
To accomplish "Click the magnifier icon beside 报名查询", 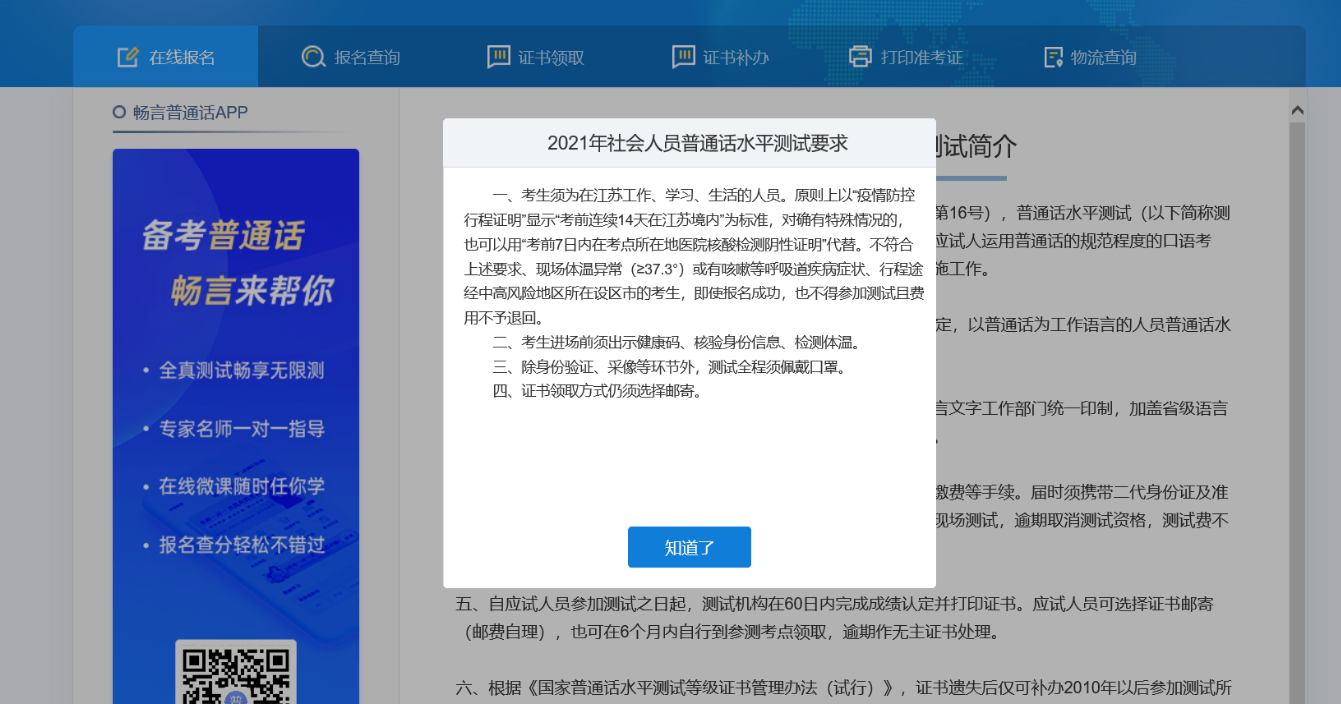I will [x=313, y=57].
